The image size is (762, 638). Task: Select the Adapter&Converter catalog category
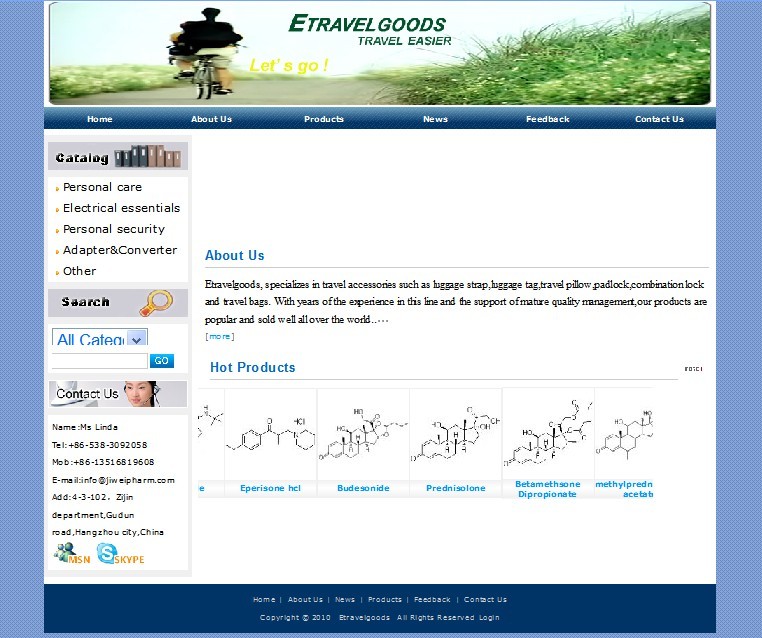119,250
